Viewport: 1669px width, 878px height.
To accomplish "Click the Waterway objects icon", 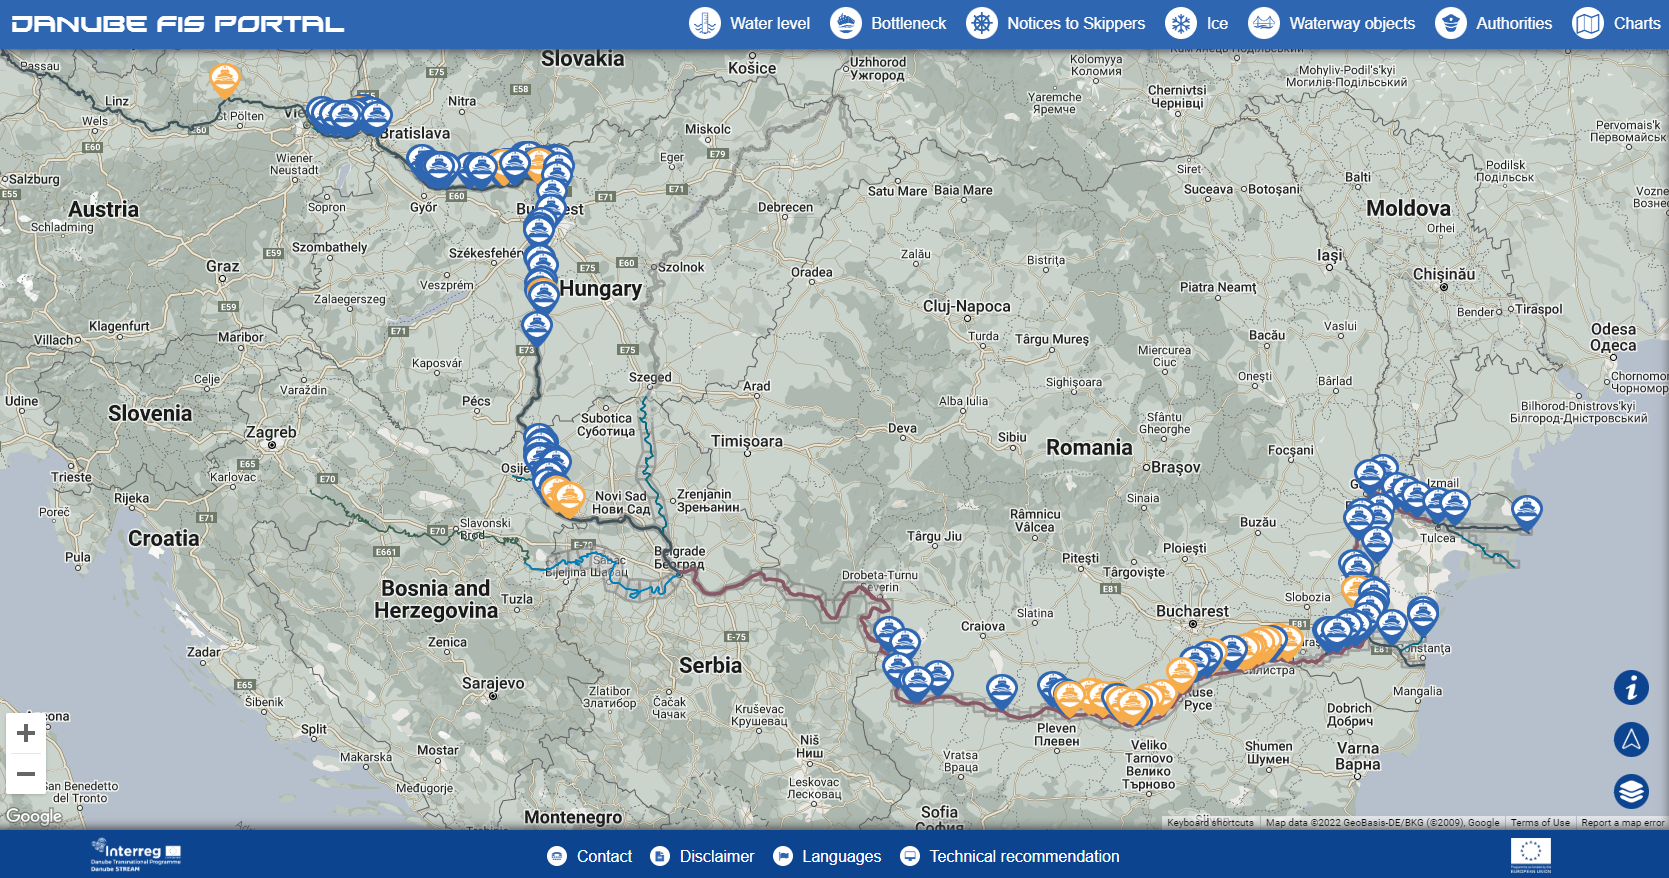I will point(1264,23).
